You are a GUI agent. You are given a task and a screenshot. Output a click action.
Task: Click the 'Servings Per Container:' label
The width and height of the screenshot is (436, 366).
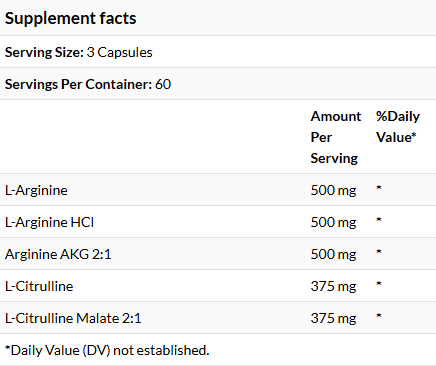[x=78, y=84]
